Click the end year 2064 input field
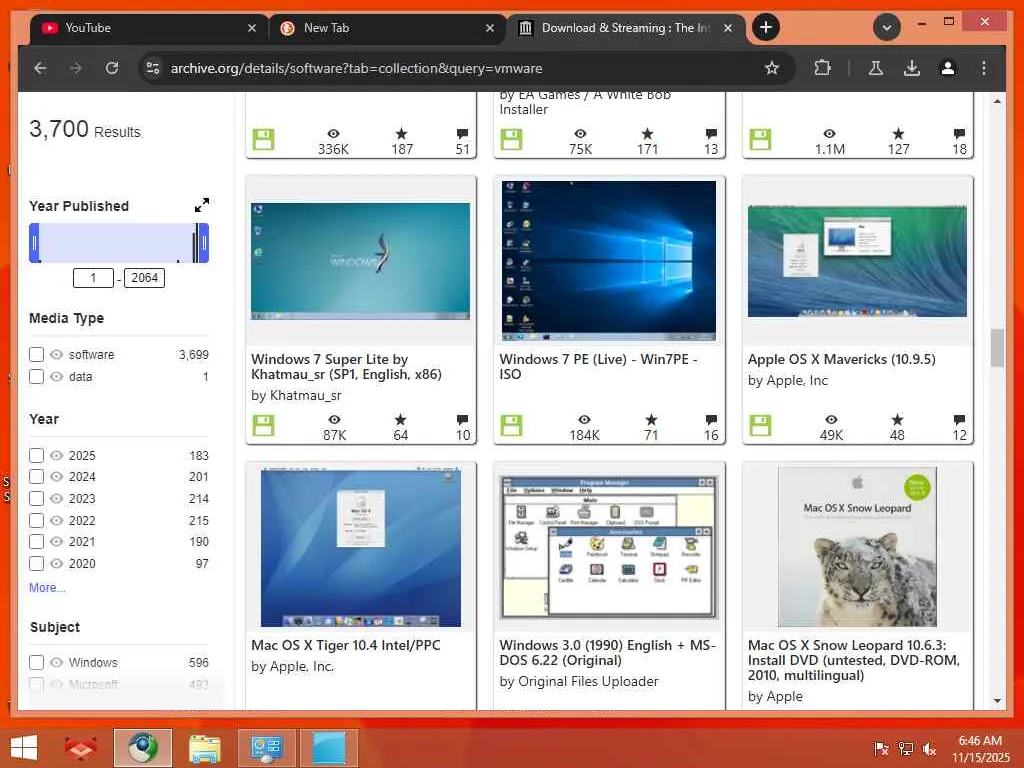Image resolution: width=1024 pixels, height=768 pixels. point(144,278)
